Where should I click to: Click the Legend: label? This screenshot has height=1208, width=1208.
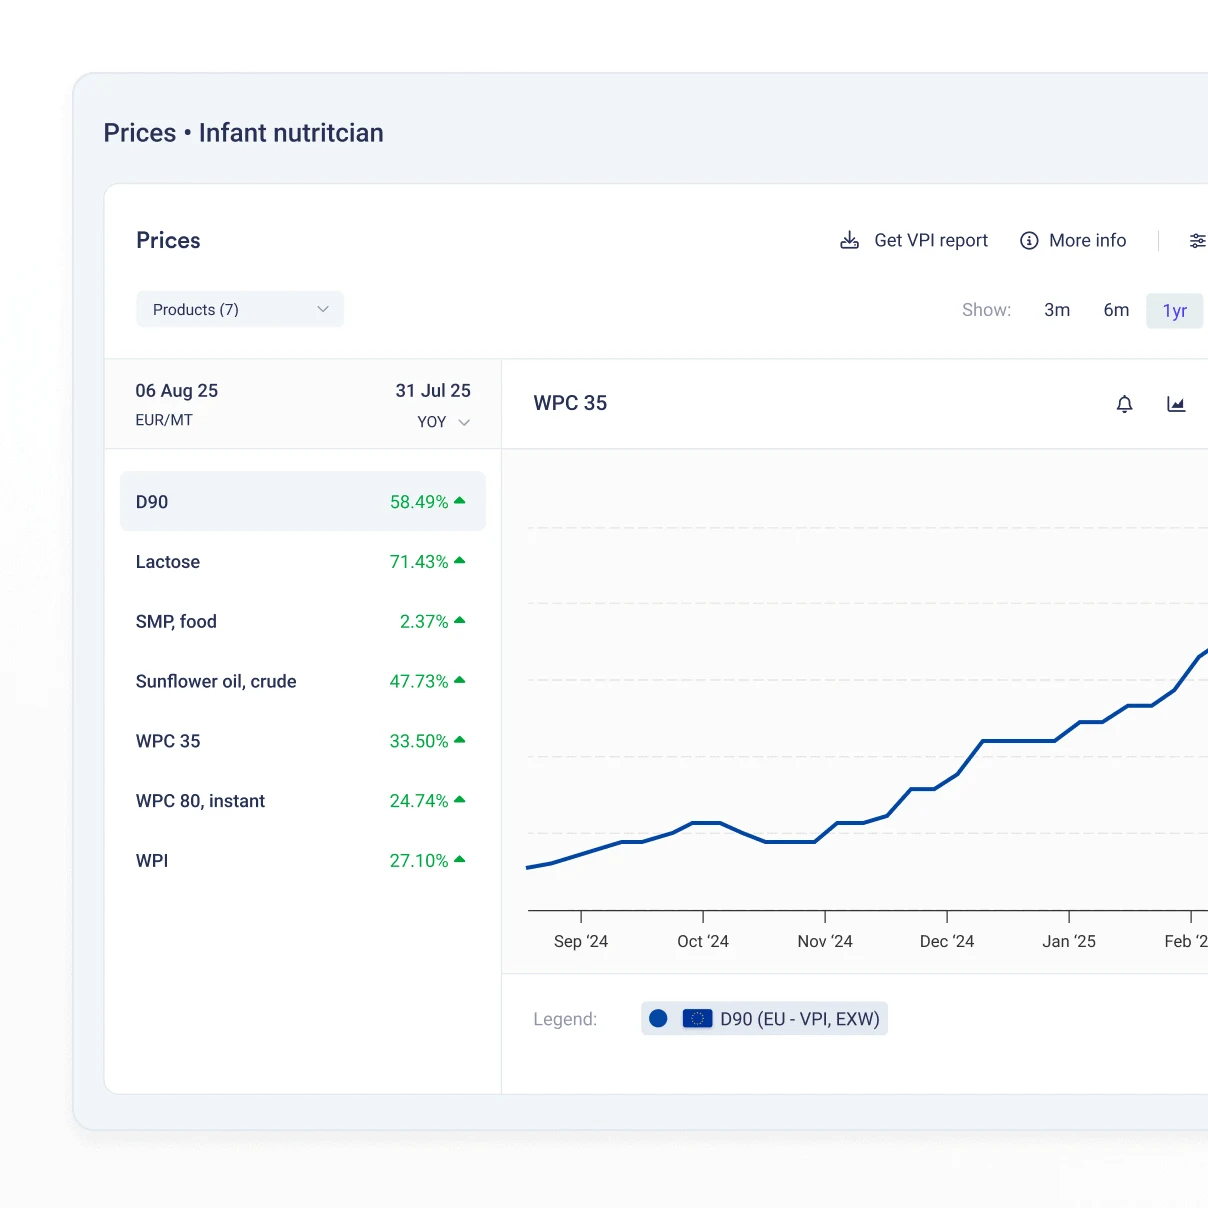(565, 1019)
